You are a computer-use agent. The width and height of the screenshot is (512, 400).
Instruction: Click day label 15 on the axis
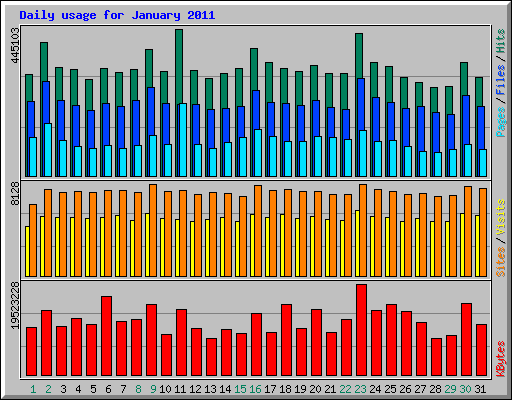click(240, 389)
